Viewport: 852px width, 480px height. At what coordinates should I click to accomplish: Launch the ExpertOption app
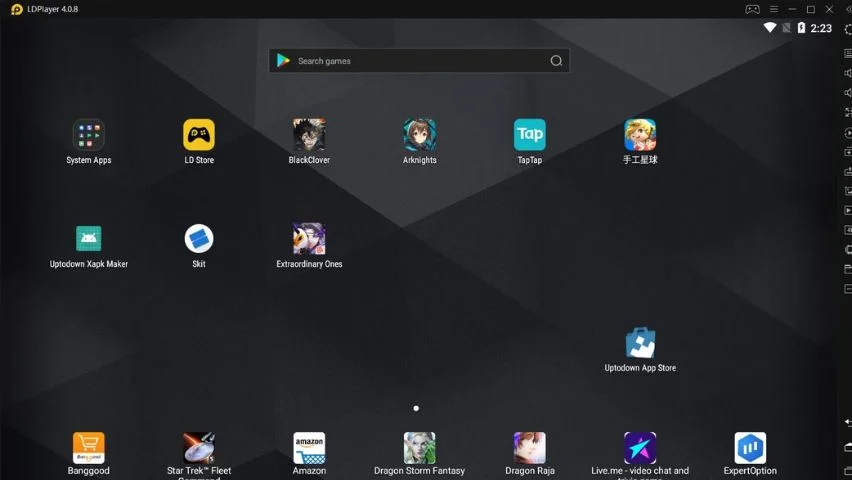point(750,448)
